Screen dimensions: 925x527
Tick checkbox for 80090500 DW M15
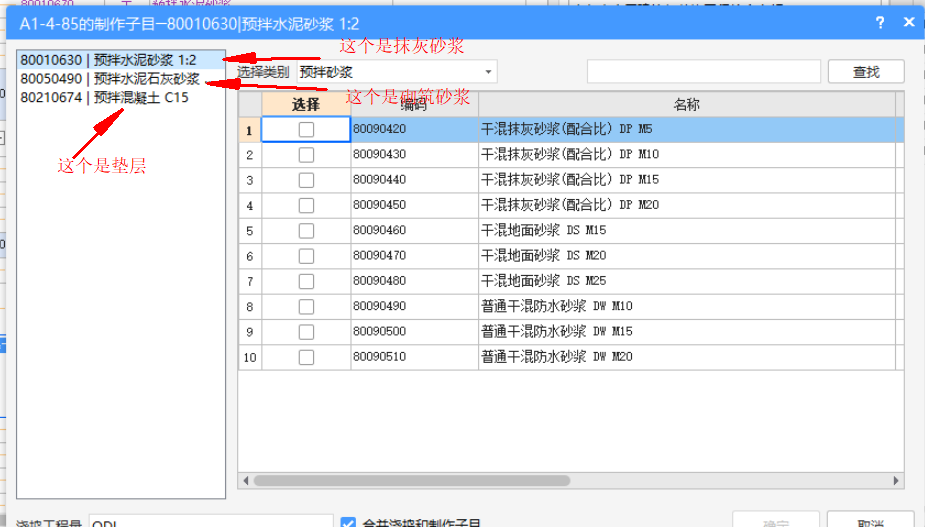(306, 332)
